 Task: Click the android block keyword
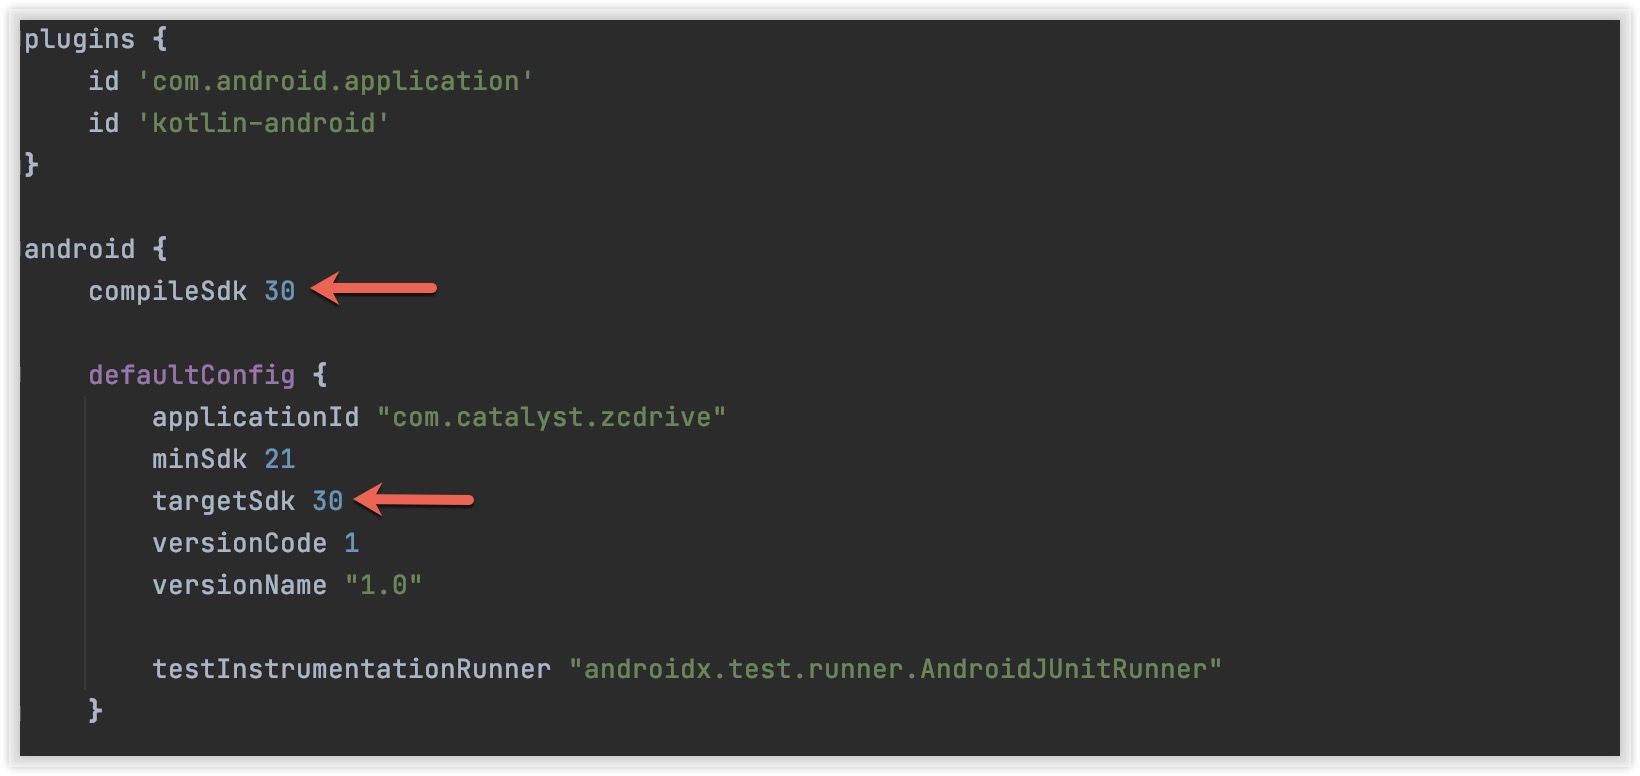79,249
